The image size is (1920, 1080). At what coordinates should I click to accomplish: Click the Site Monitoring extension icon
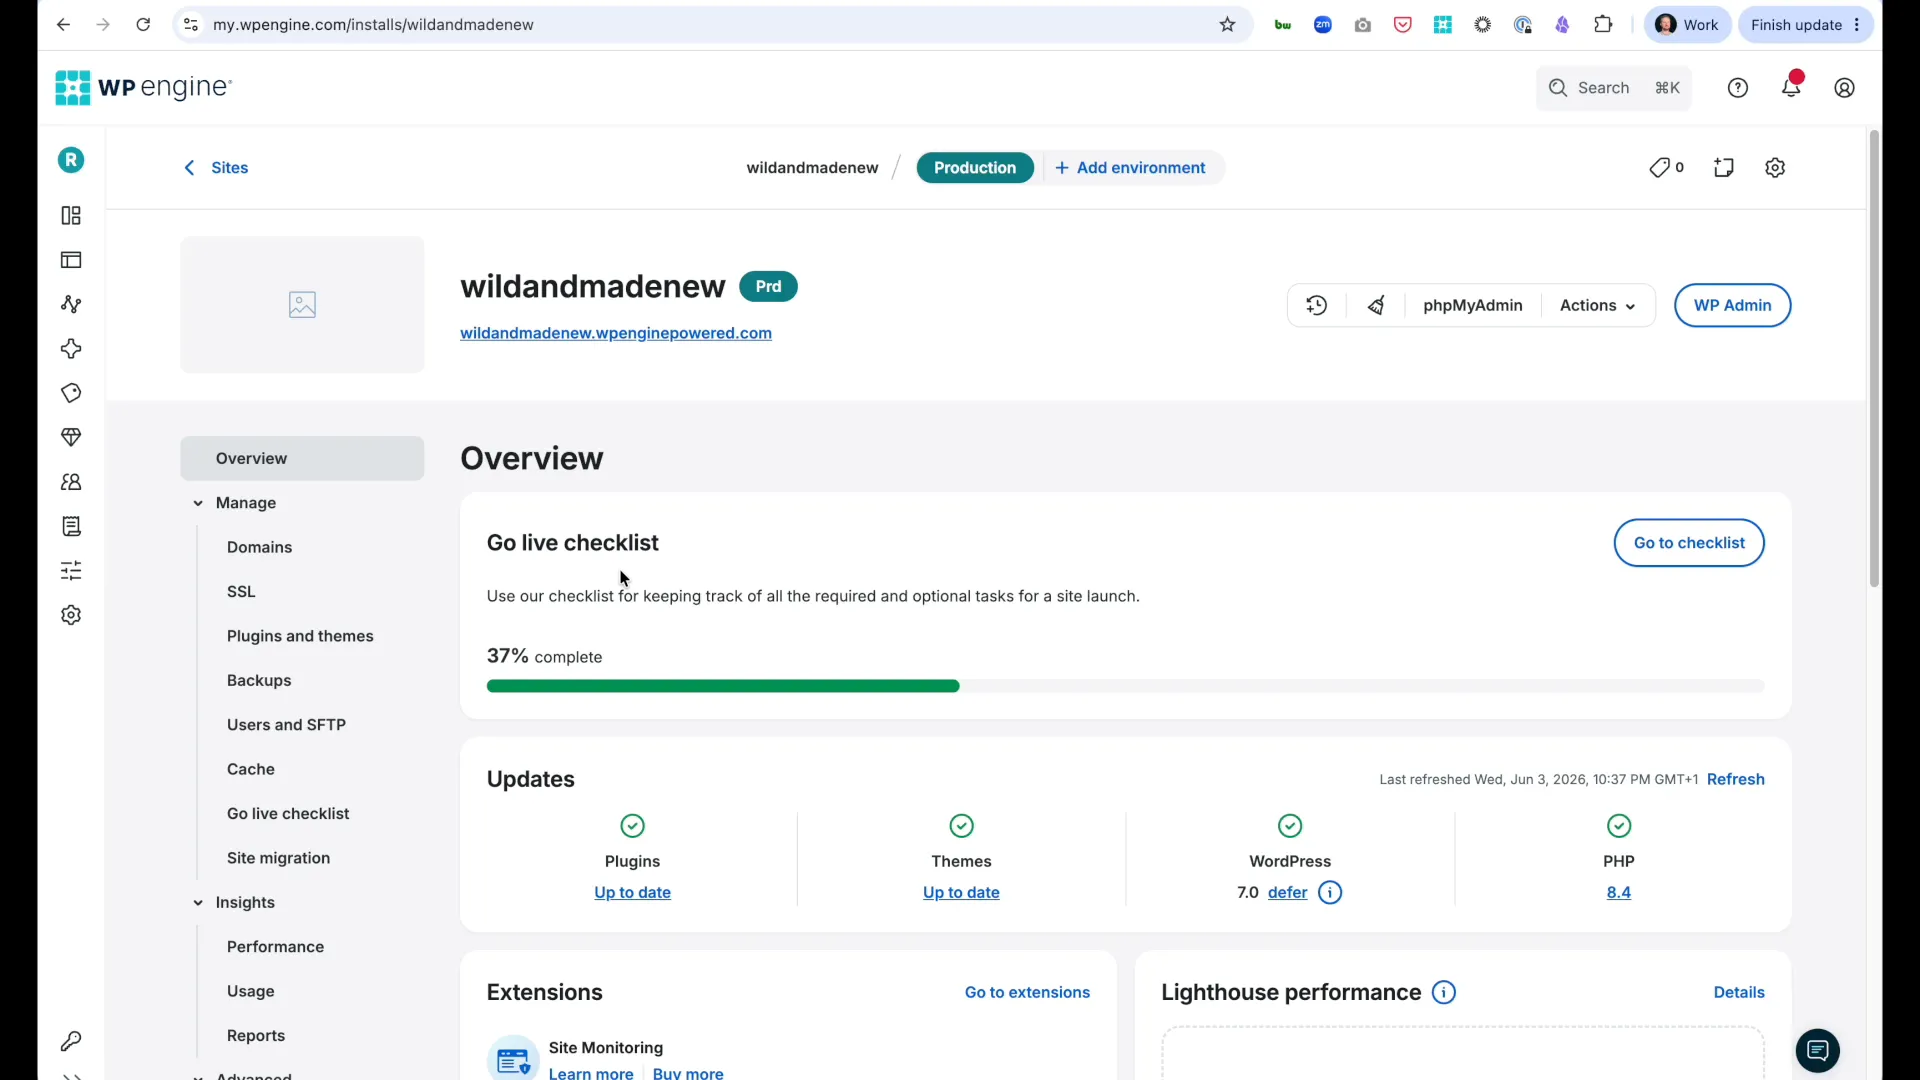pos(513,1058)
